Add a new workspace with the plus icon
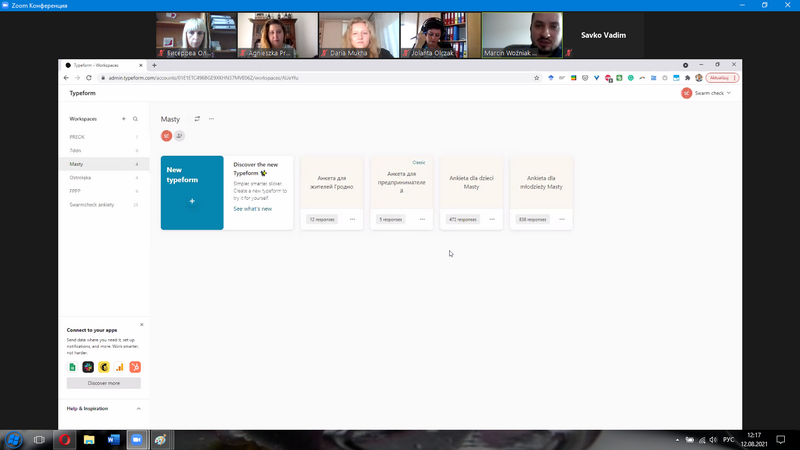The height and width of the screenshot is (450, 800). 123,119
